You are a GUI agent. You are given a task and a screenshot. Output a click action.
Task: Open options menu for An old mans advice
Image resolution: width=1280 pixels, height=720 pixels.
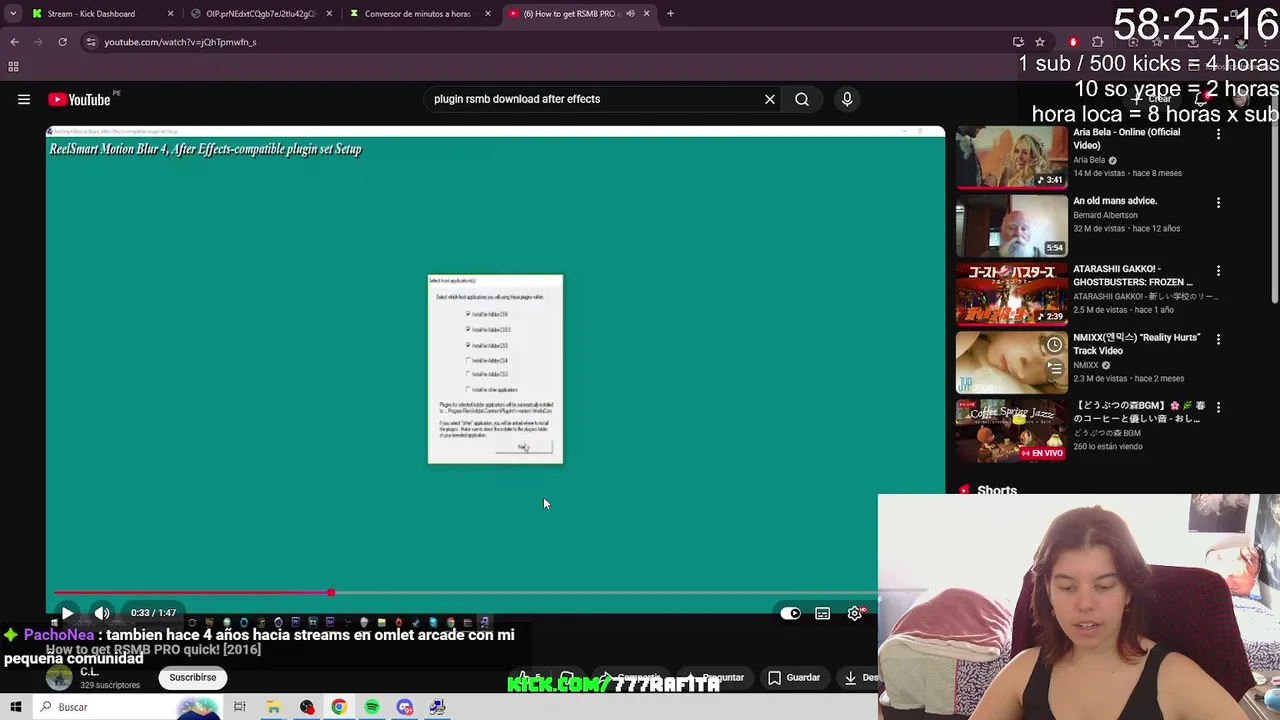click(x=1218, y=203)
